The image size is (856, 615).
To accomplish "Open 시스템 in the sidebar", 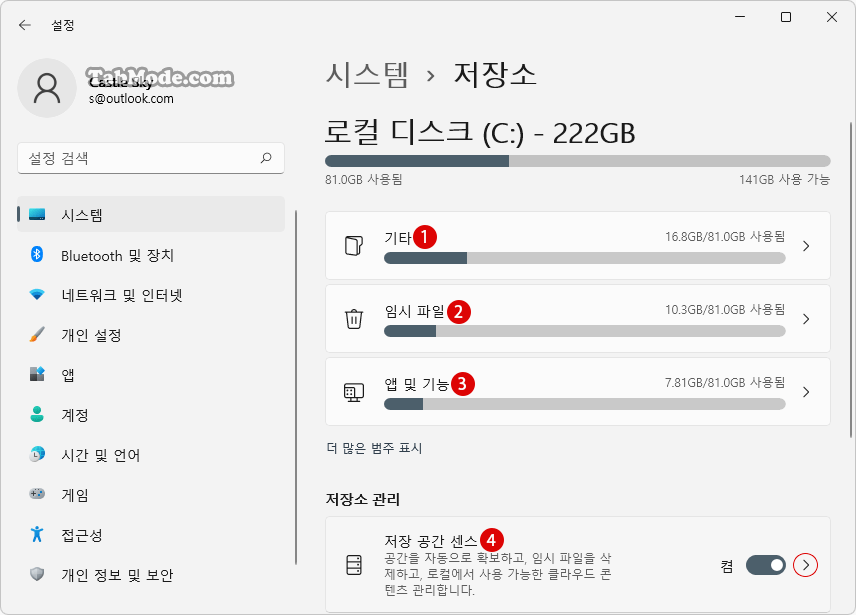I will coord(151,214).
